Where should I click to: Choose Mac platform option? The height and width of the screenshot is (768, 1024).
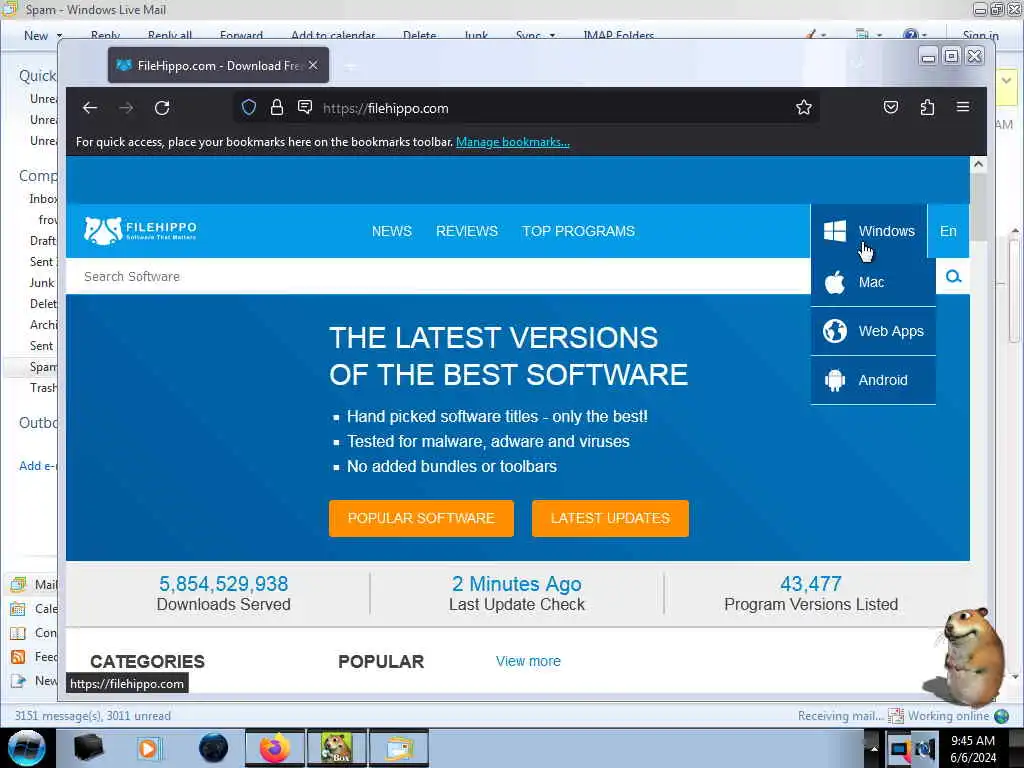click(x=873, y=282)
